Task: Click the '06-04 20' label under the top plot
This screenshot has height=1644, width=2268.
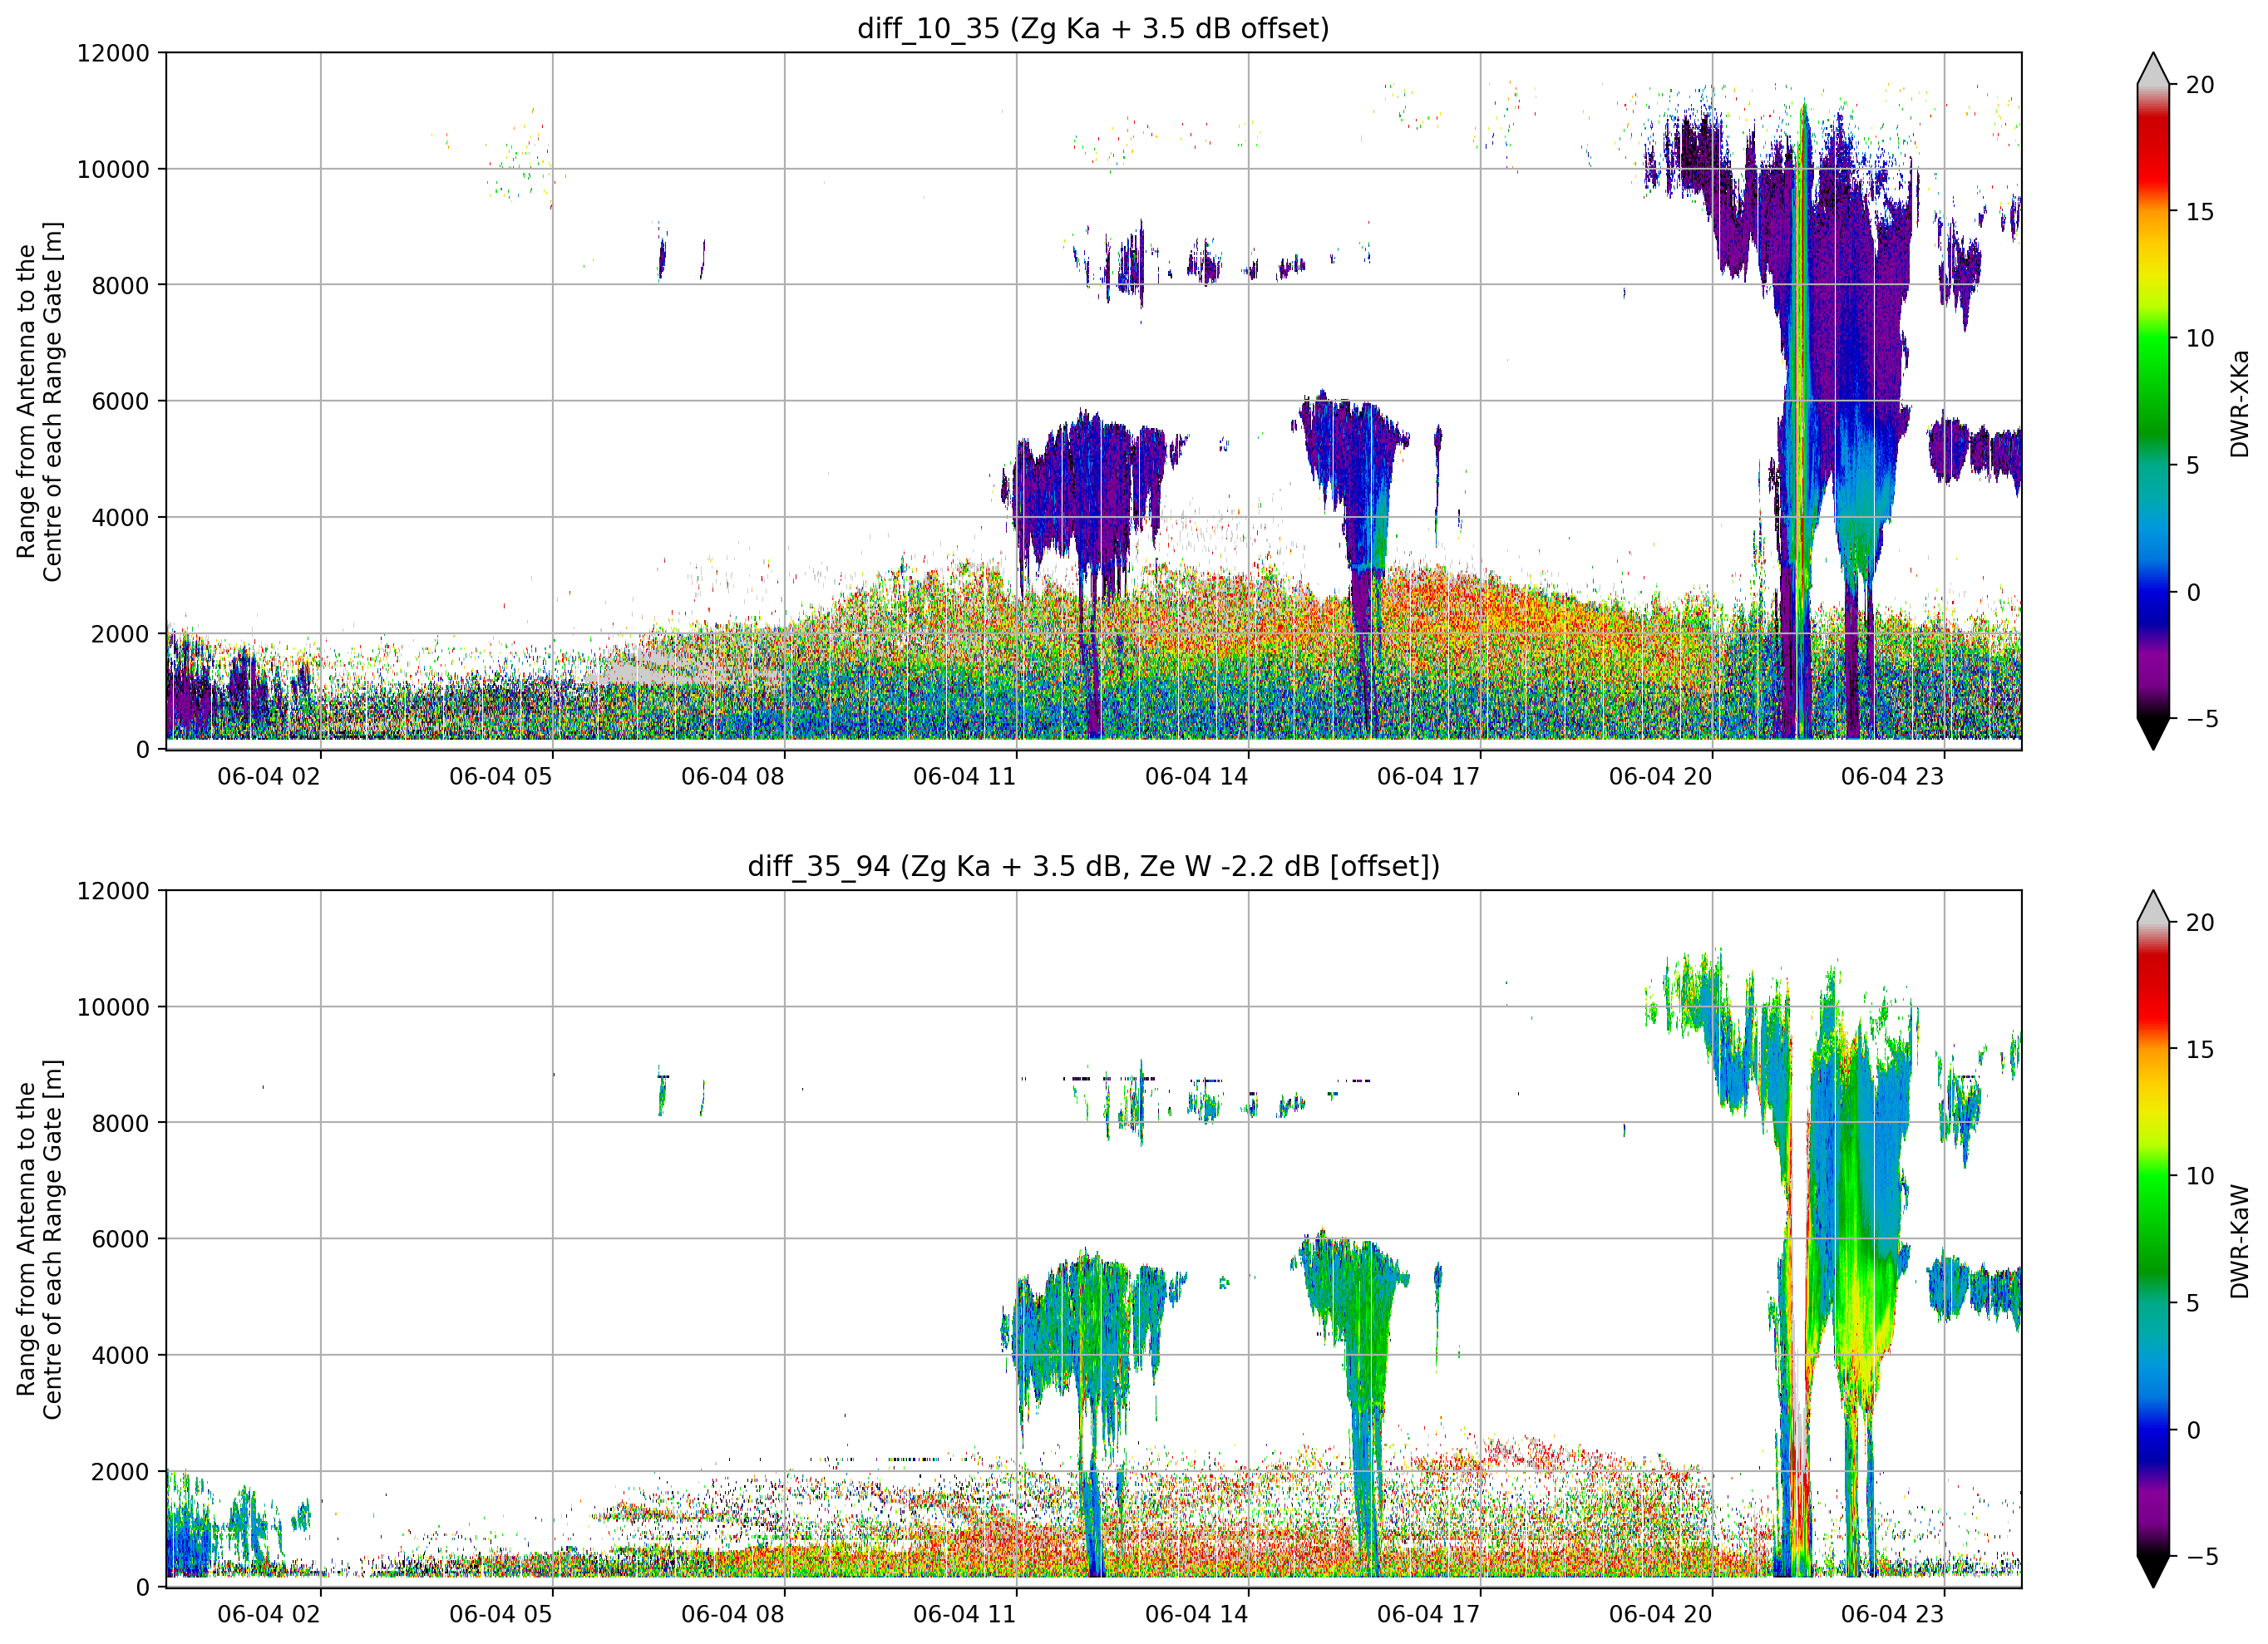Action: pyautogui.click(x=1661, y=776)
